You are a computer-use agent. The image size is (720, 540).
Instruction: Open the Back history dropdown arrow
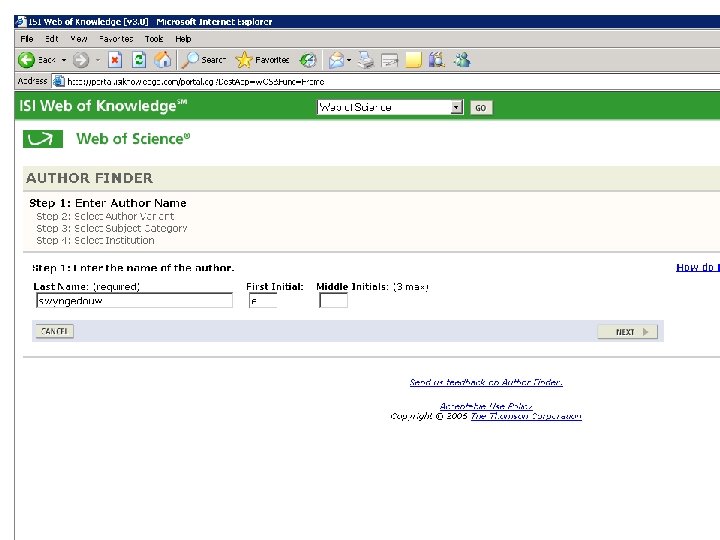click(64, 60)
